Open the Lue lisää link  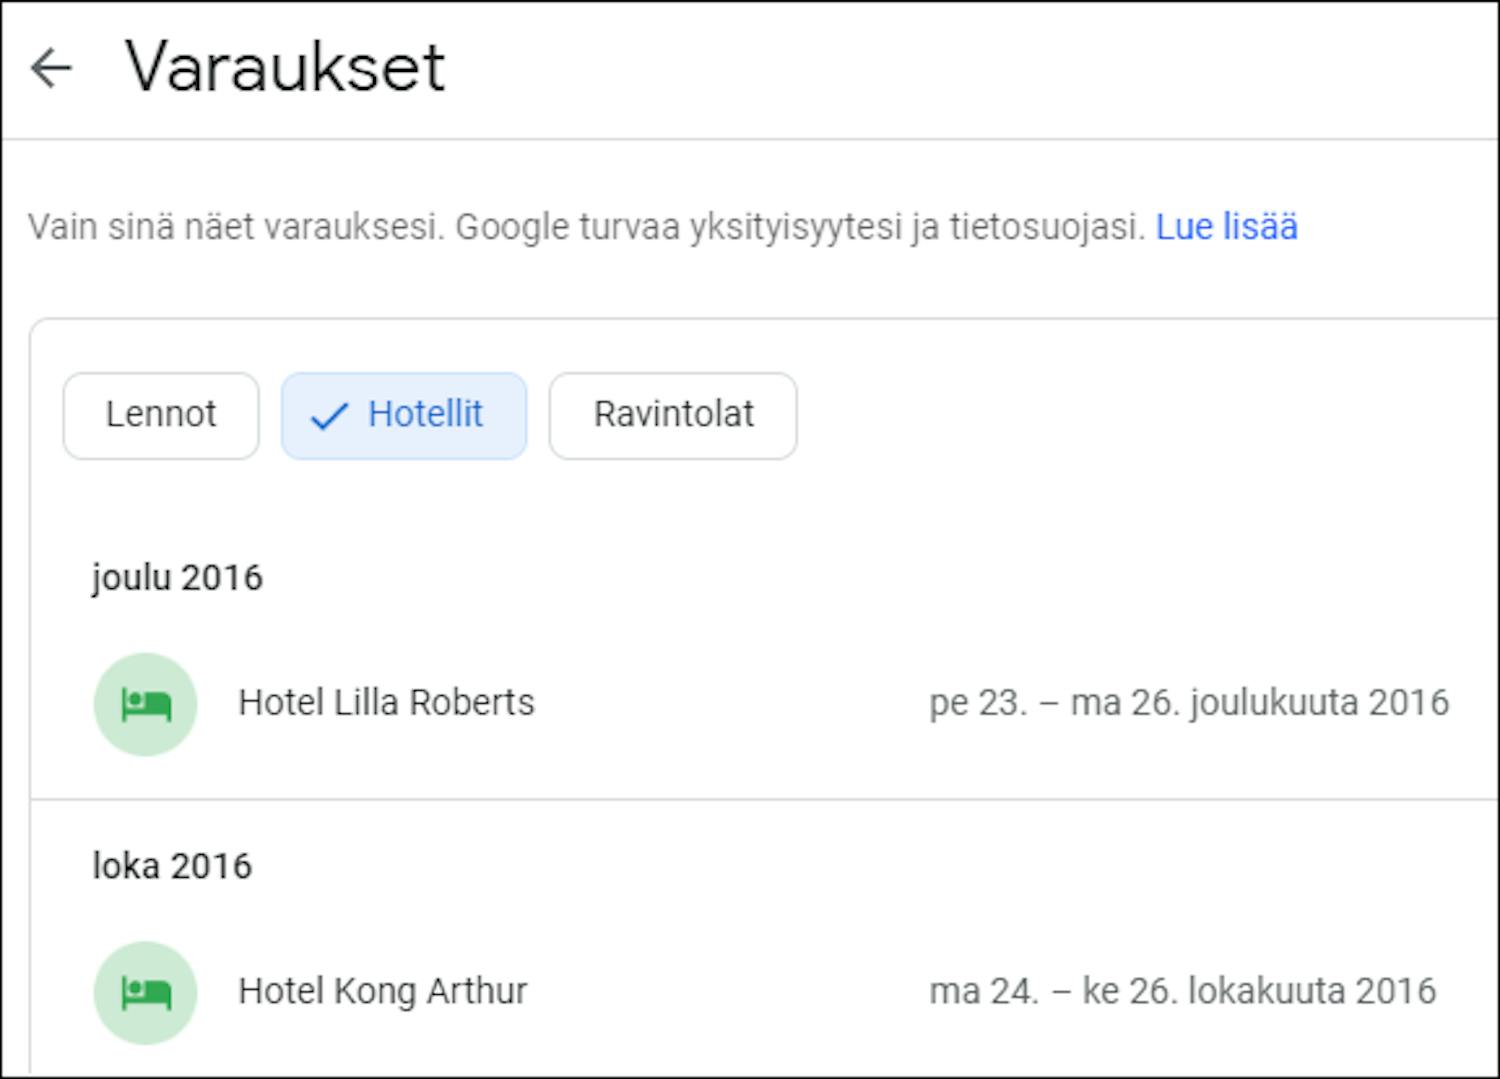(x=1226, y=227)
